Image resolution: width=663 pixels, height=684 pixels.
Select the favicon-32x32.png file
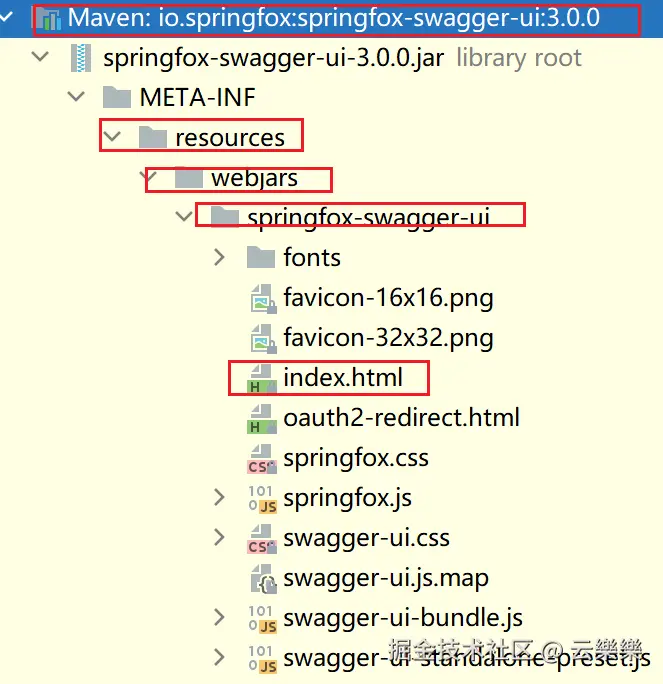pos(388,339)
